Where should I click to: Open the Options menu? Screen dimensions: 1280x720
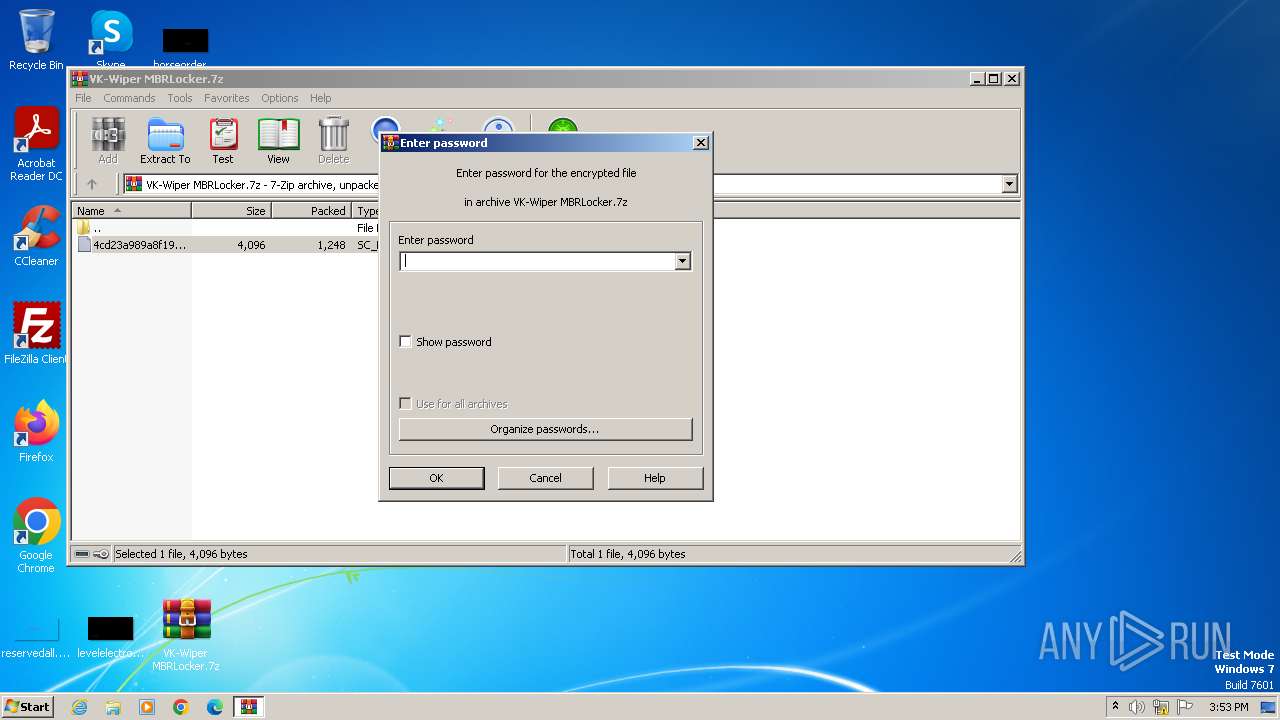(x=280, y=98)
